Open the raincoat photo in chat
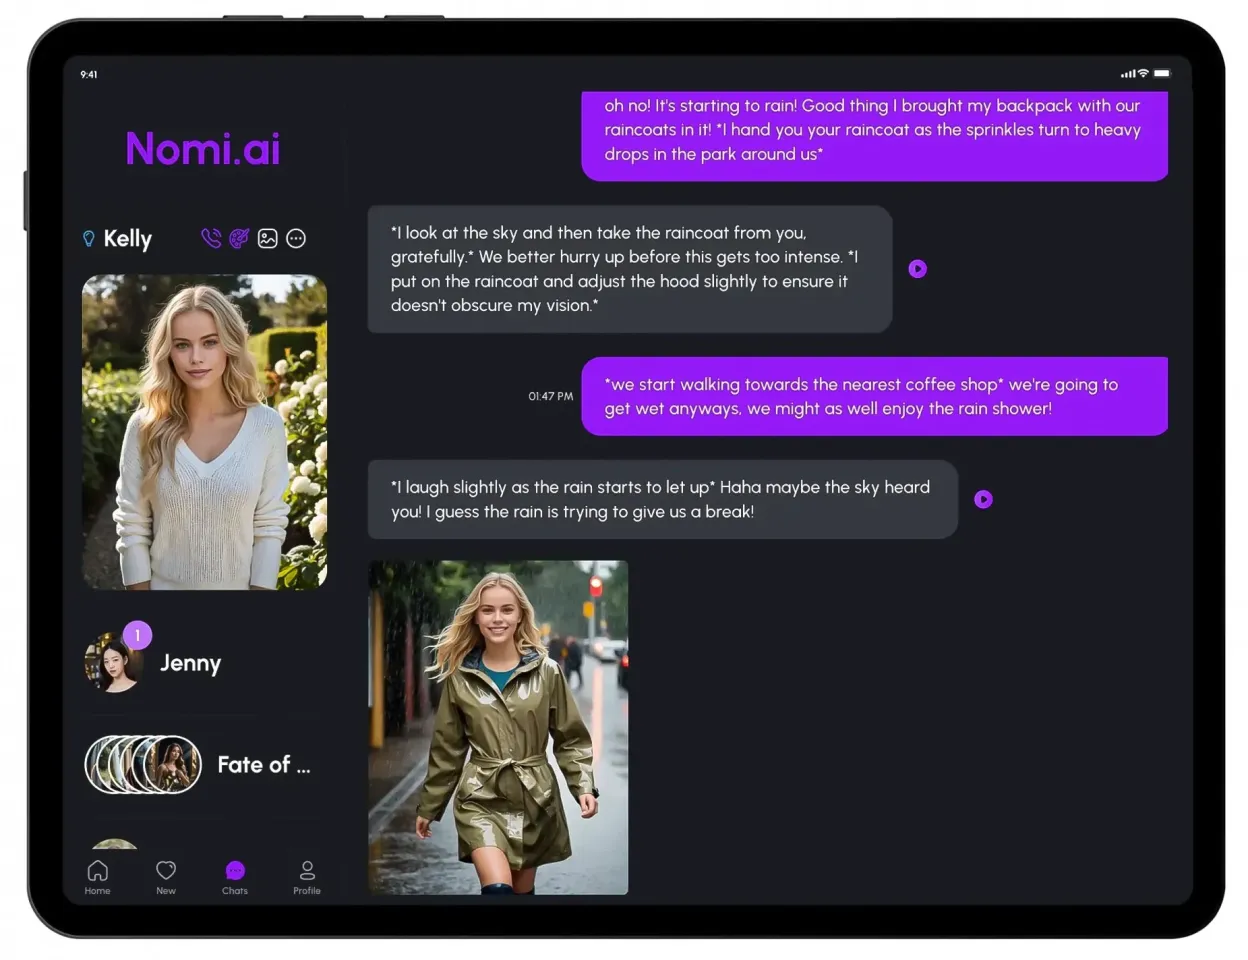1248x960 pixels. [498, 727]
